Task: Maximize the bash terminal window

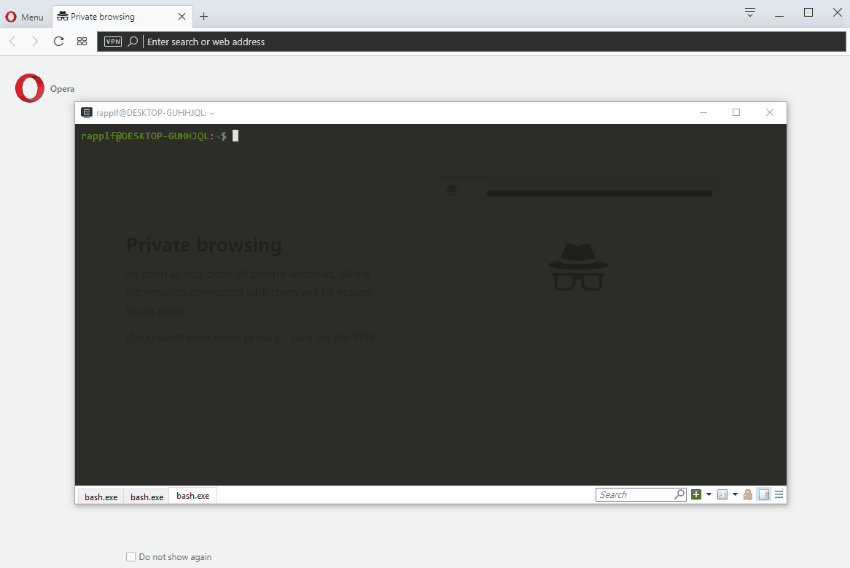Action: point(736,112)
